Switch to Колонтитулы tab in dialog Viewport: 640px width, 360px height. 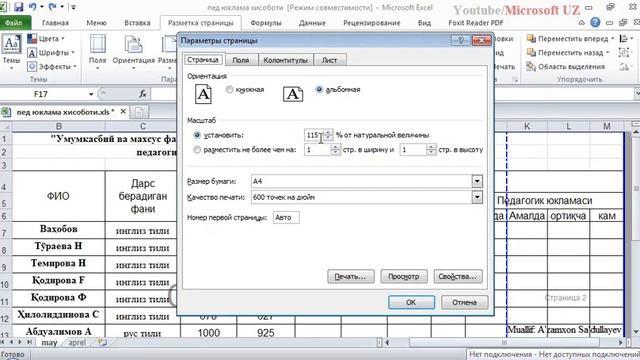pos(285,60)
